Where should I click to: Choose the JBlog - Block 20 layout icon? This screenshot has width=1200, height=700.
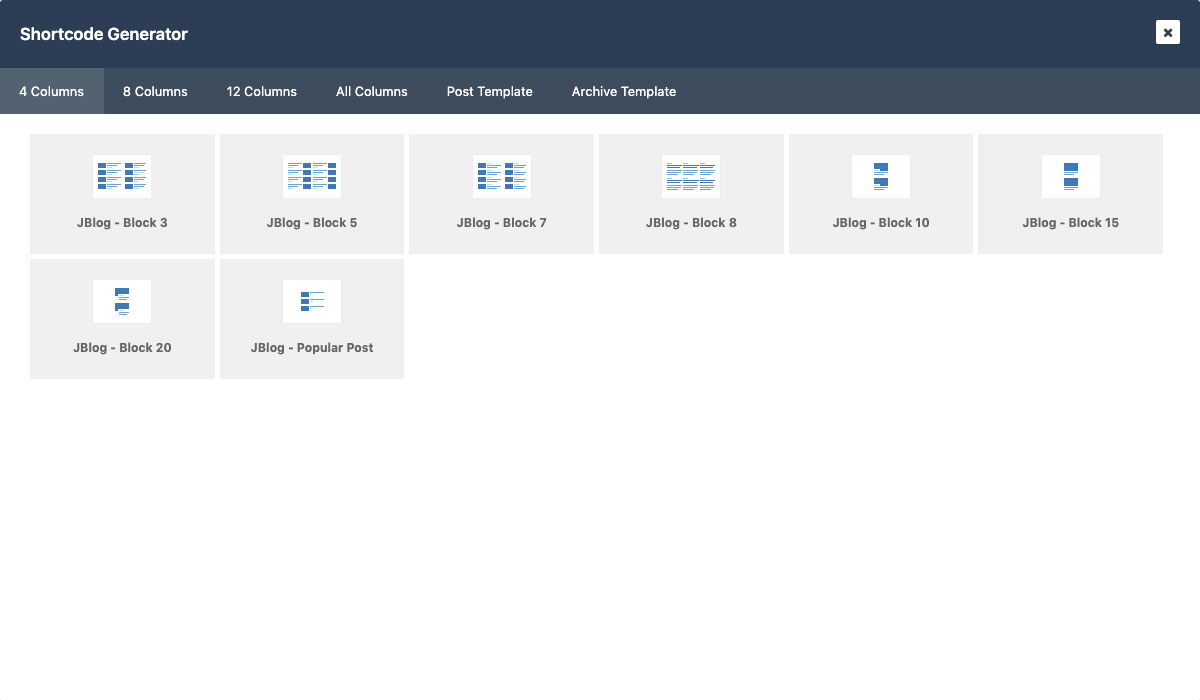[x=122, y=301]
